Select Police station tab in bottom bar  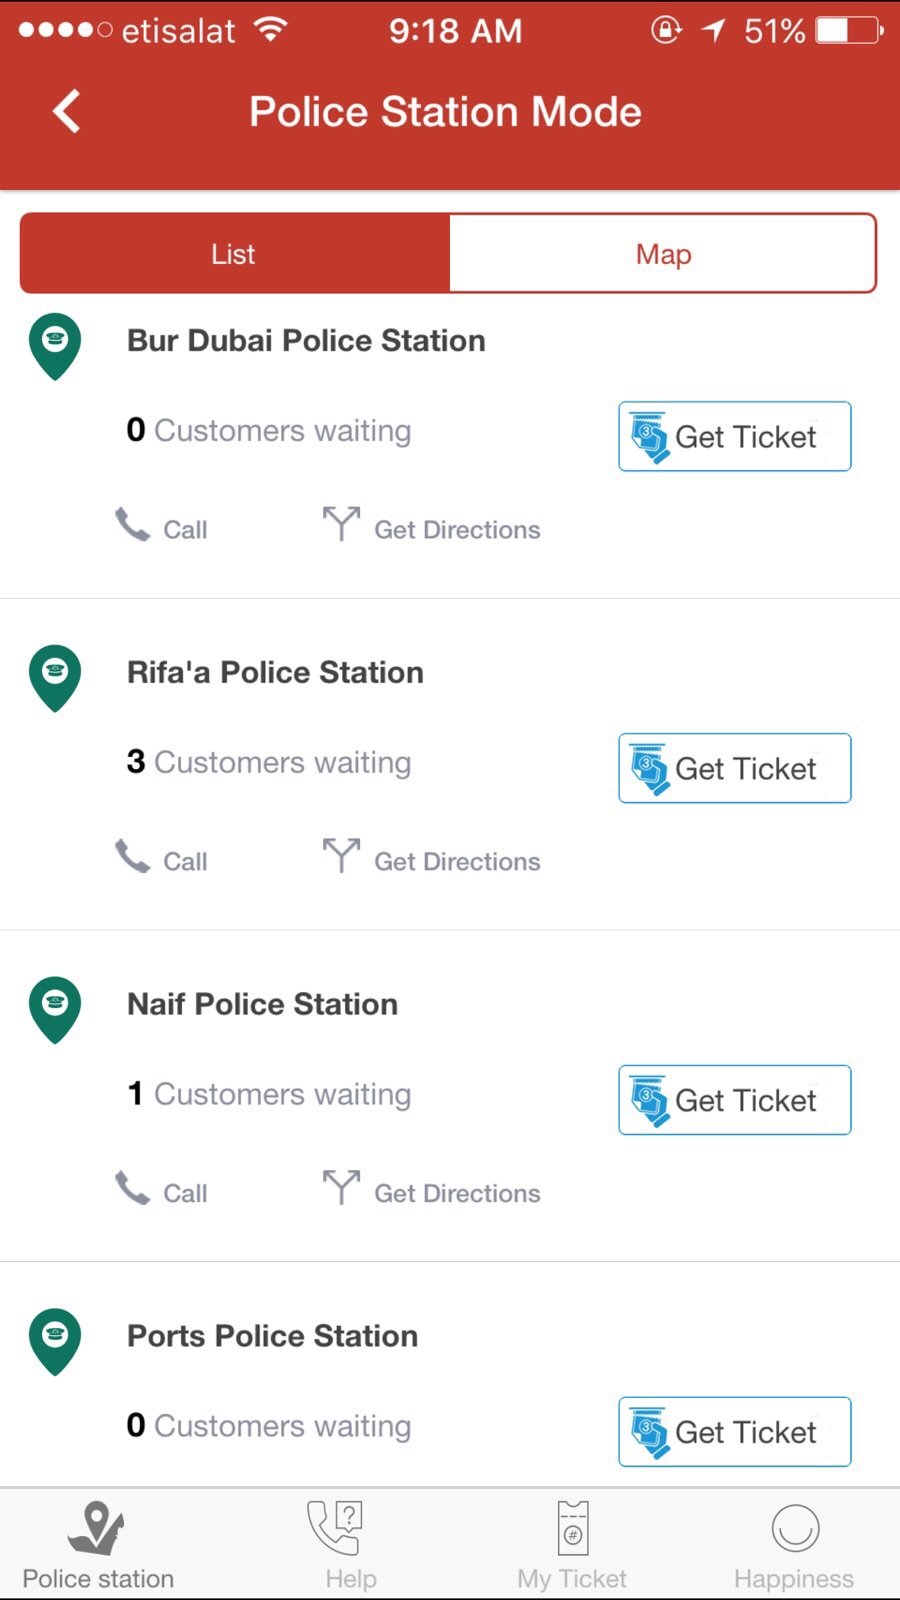[x=98, y=1545]
